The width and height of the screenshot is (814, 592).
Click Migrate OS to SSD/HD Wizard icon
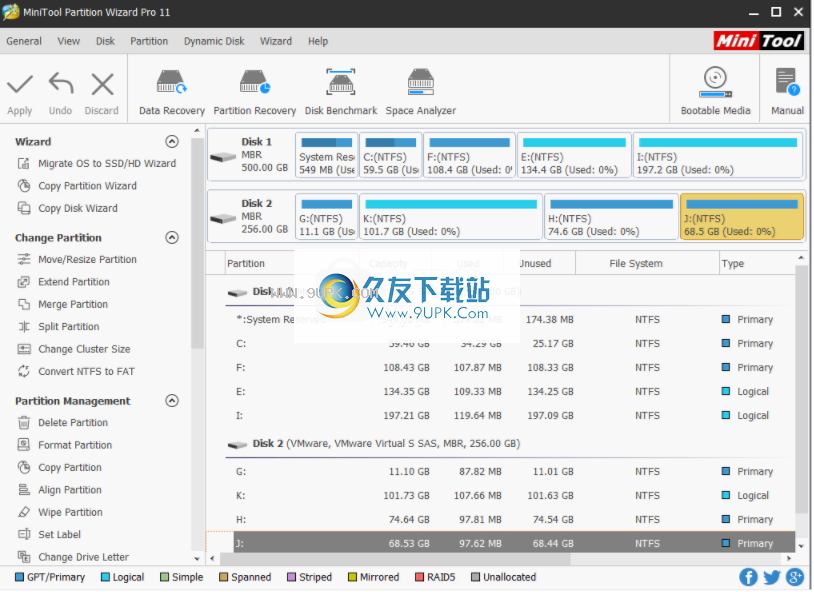click(24, 164)
